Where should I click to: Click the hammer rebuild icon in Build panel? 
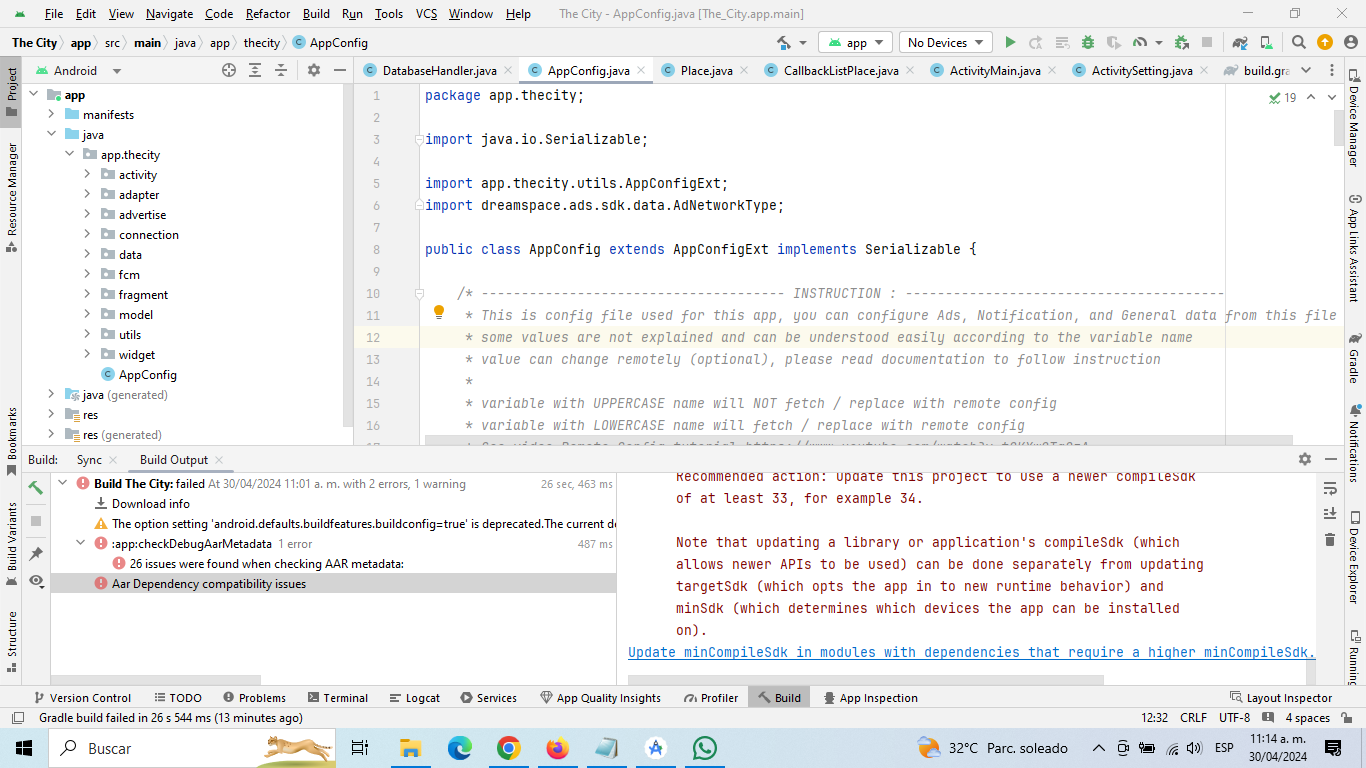tap(36, 488)
